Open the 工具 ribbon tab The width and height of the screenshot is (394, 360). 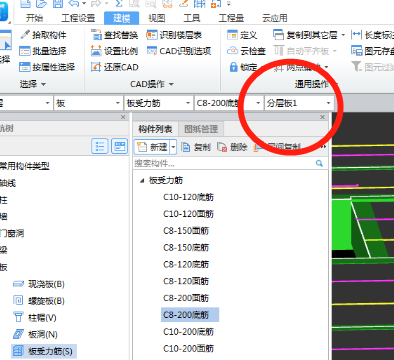click(192, 18)
